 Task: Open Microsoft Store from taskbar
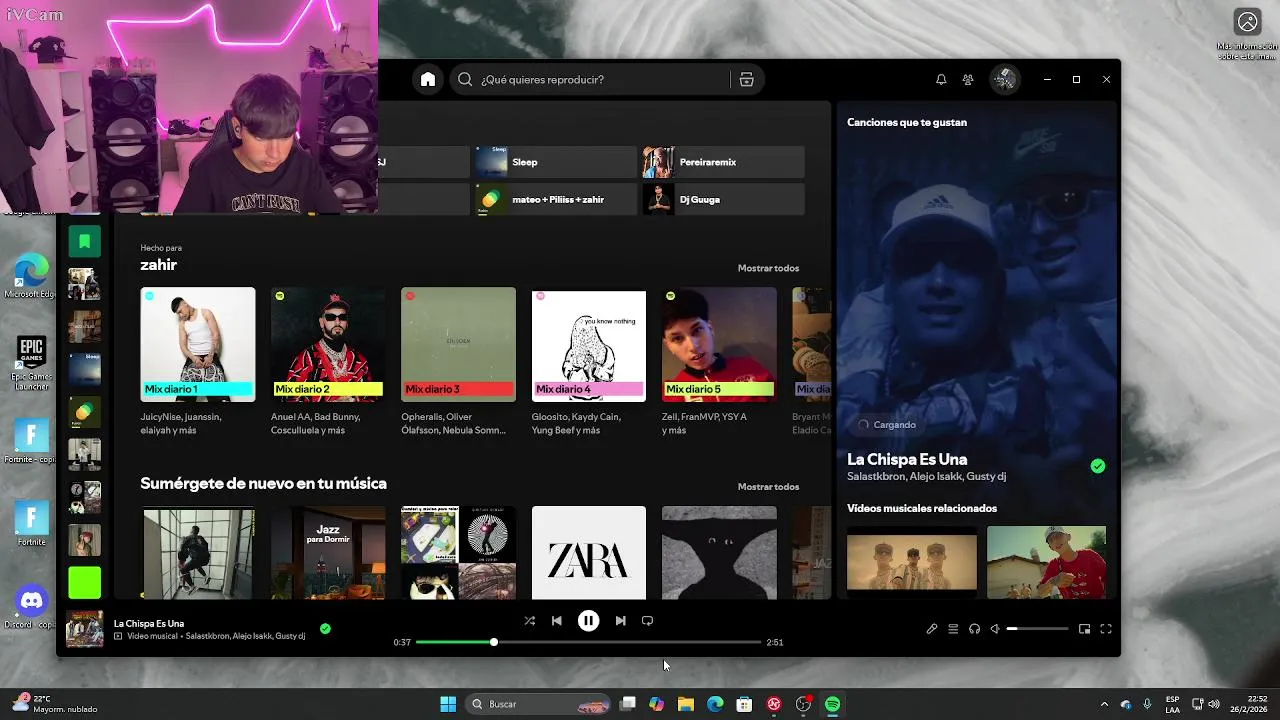coord(744,704)
